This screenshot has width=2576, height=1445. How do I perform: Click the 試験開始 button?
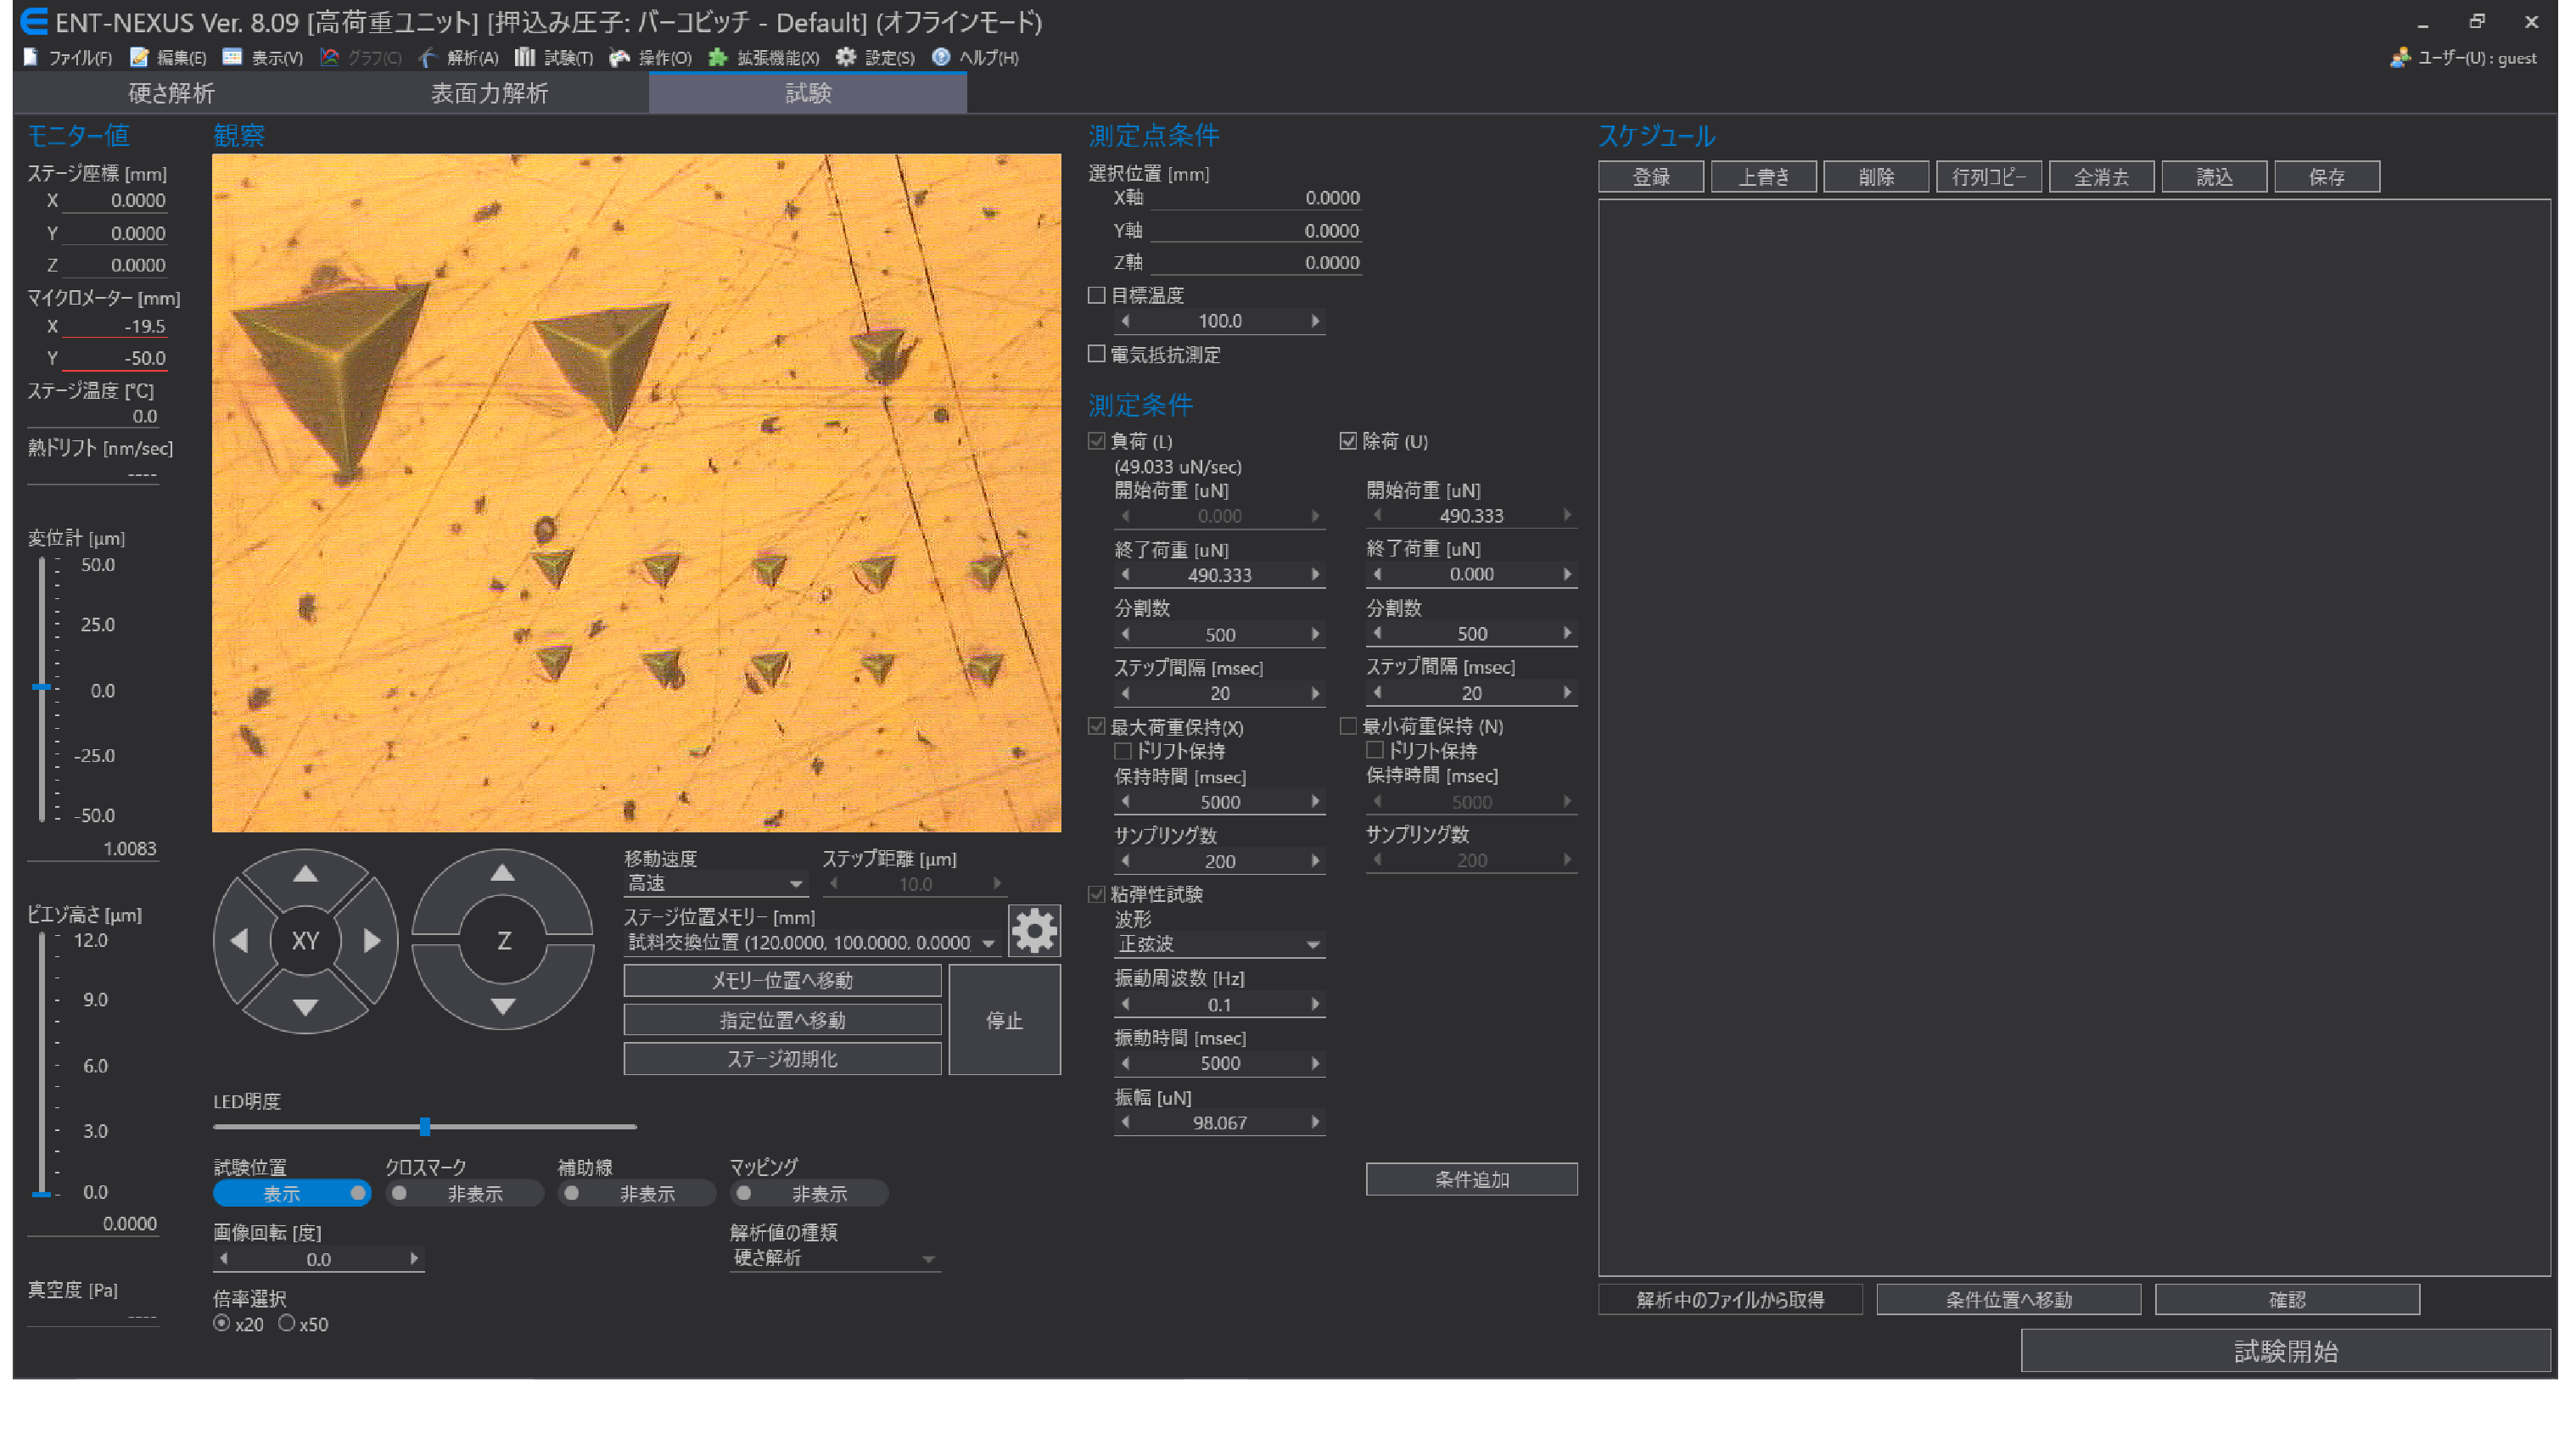(x=2284, y=1352)
